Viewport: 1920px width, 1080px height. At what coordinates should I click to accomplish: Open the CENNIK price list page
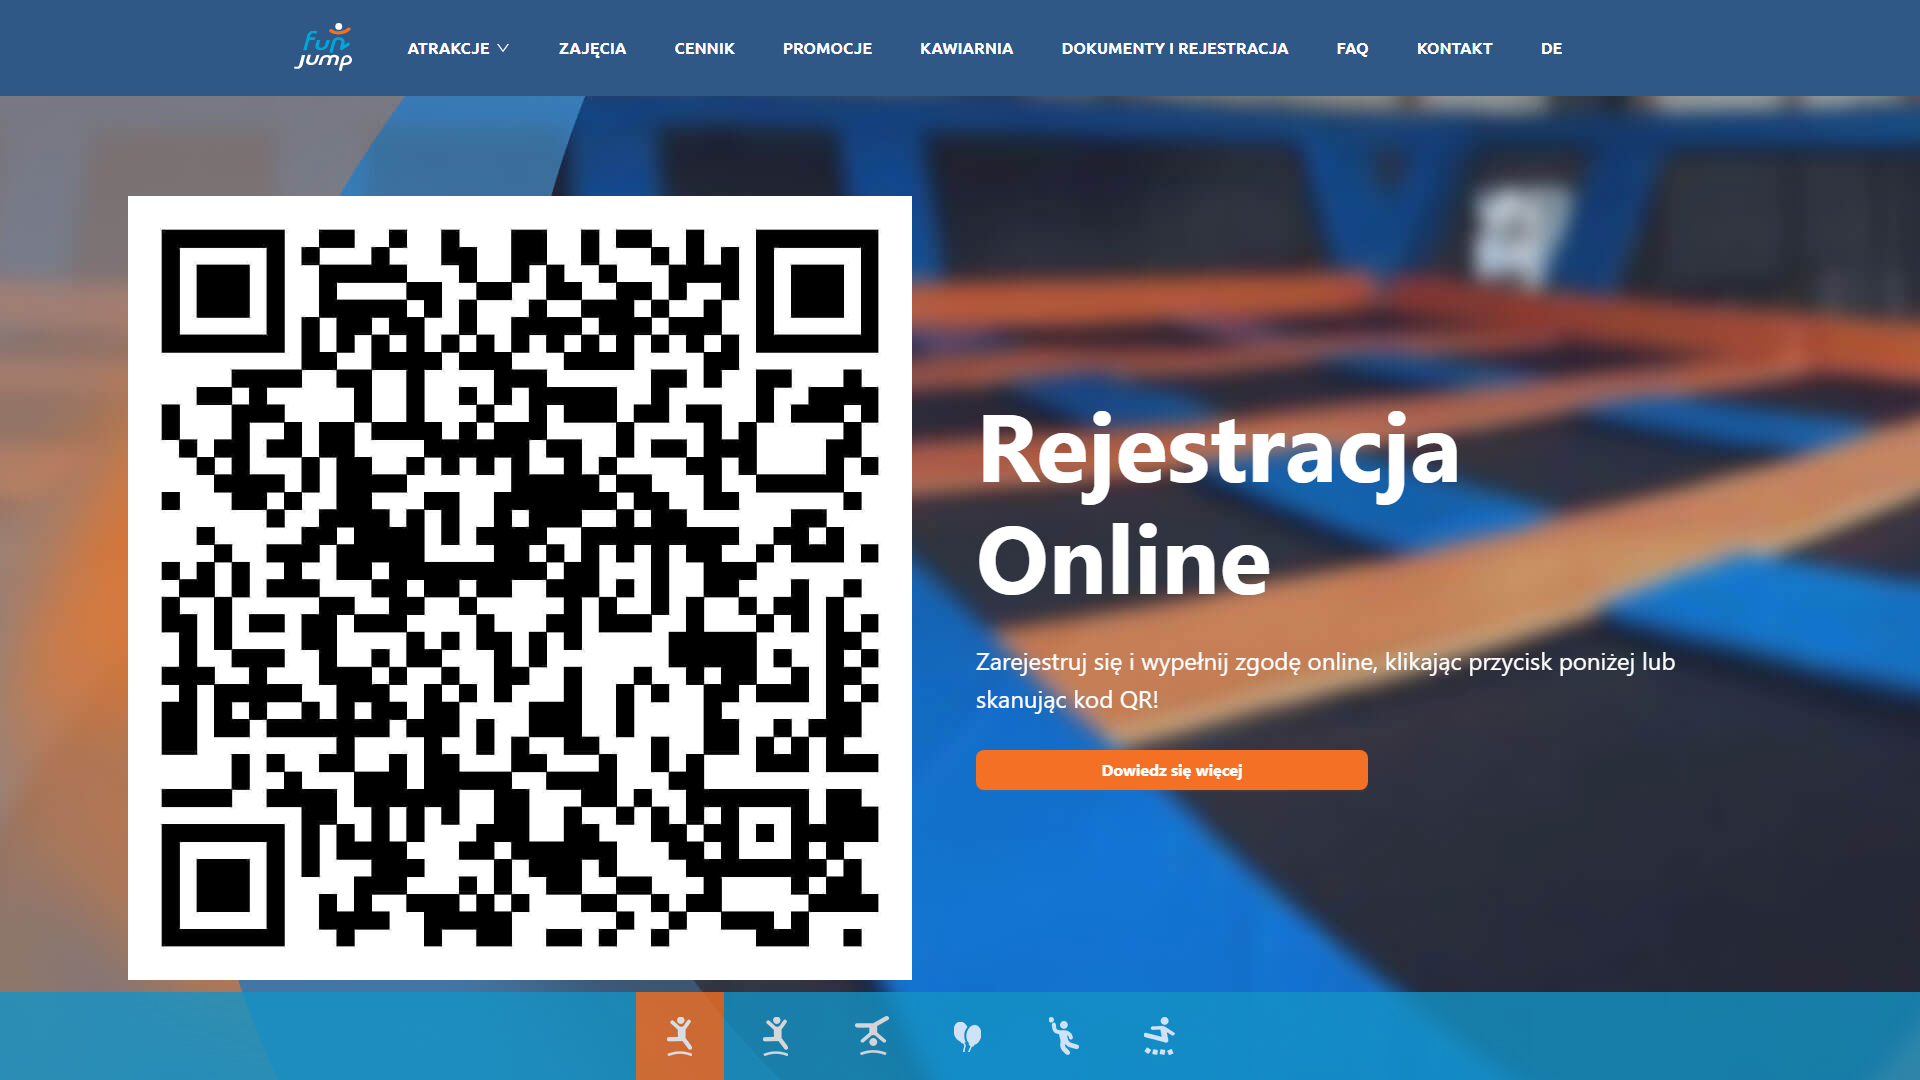pos(704,48)
